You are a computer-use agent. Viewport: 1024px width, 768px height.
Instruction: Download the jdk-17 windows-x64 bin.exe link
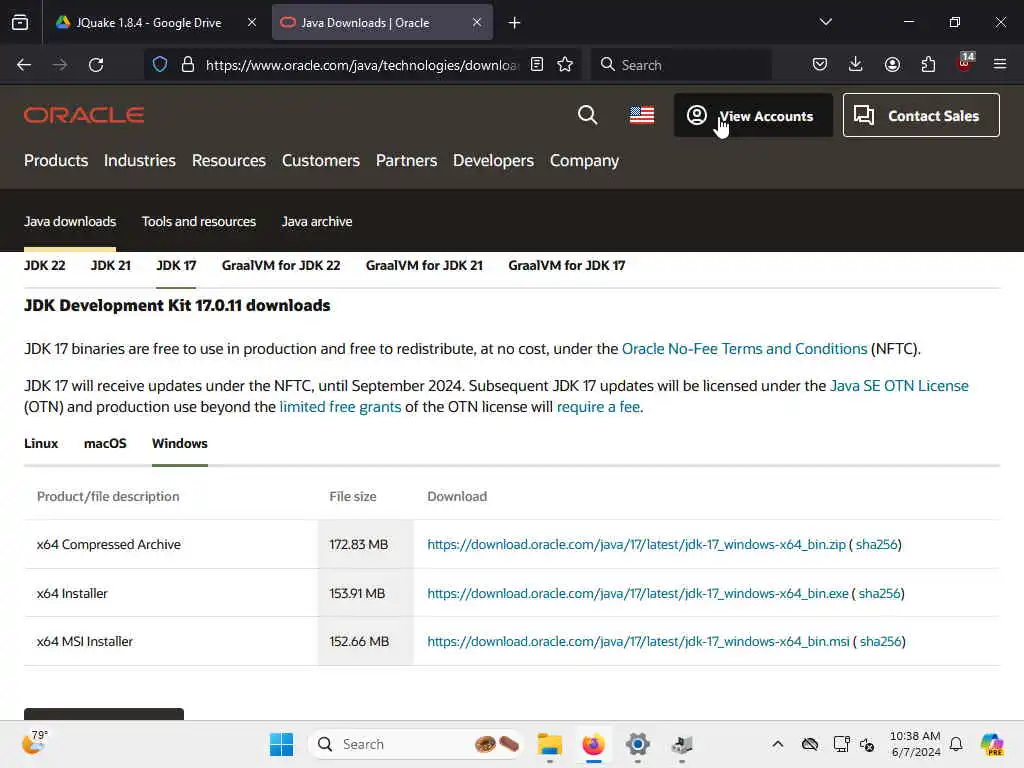637,594
